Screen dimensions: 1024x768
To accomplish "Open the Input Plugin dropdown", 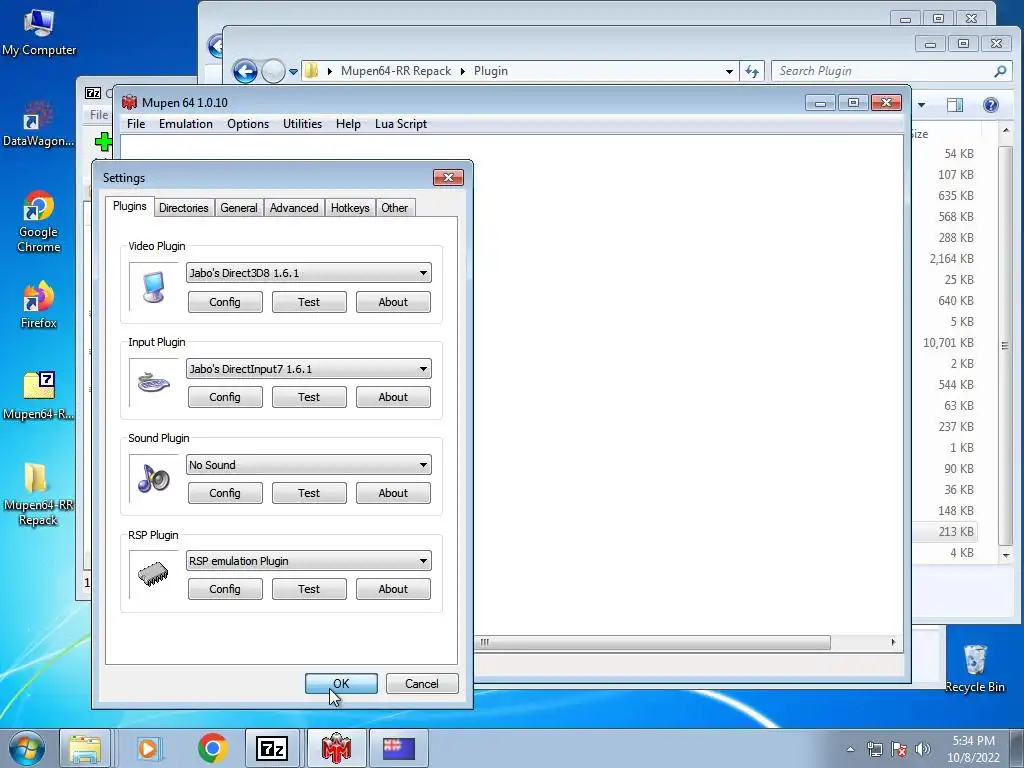I will 308,369.
